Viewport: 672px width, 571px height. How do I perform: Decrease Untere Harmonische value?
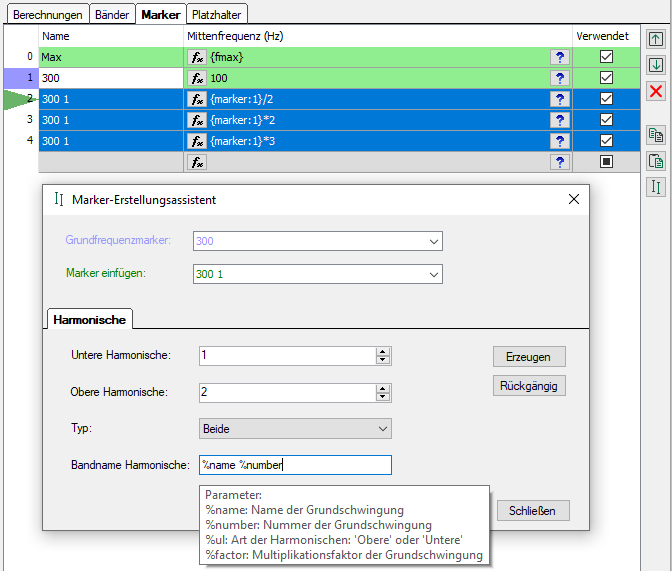[x=383, y=360]
